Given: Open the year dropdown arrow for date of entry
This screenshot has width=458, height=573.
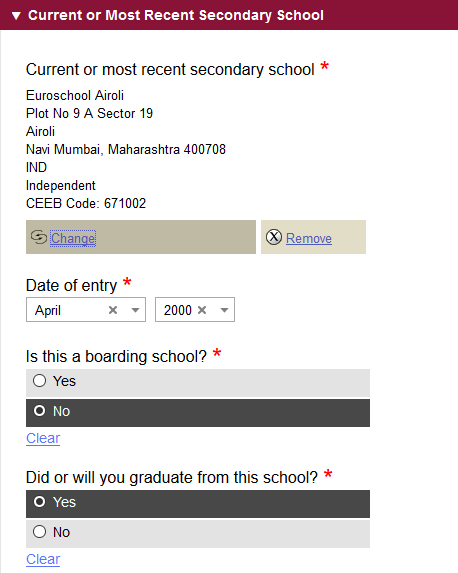Looking at the screenshot, I should coord(224,310).
